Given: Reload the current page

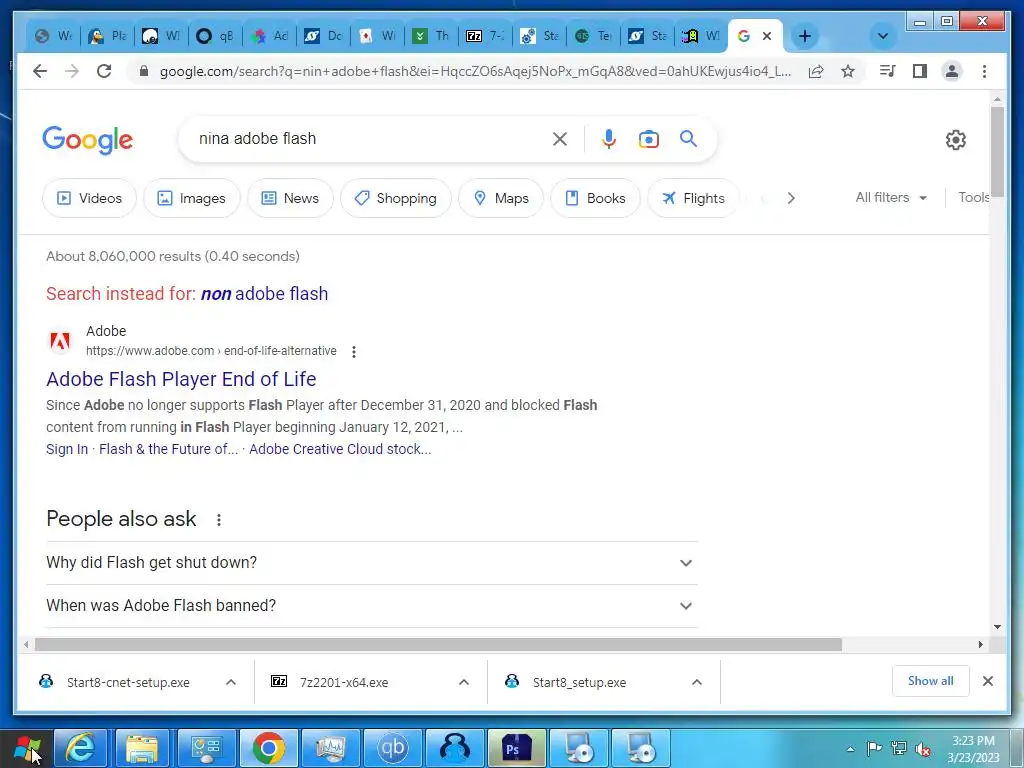Looking at the screenshot, I should (104, 71).
